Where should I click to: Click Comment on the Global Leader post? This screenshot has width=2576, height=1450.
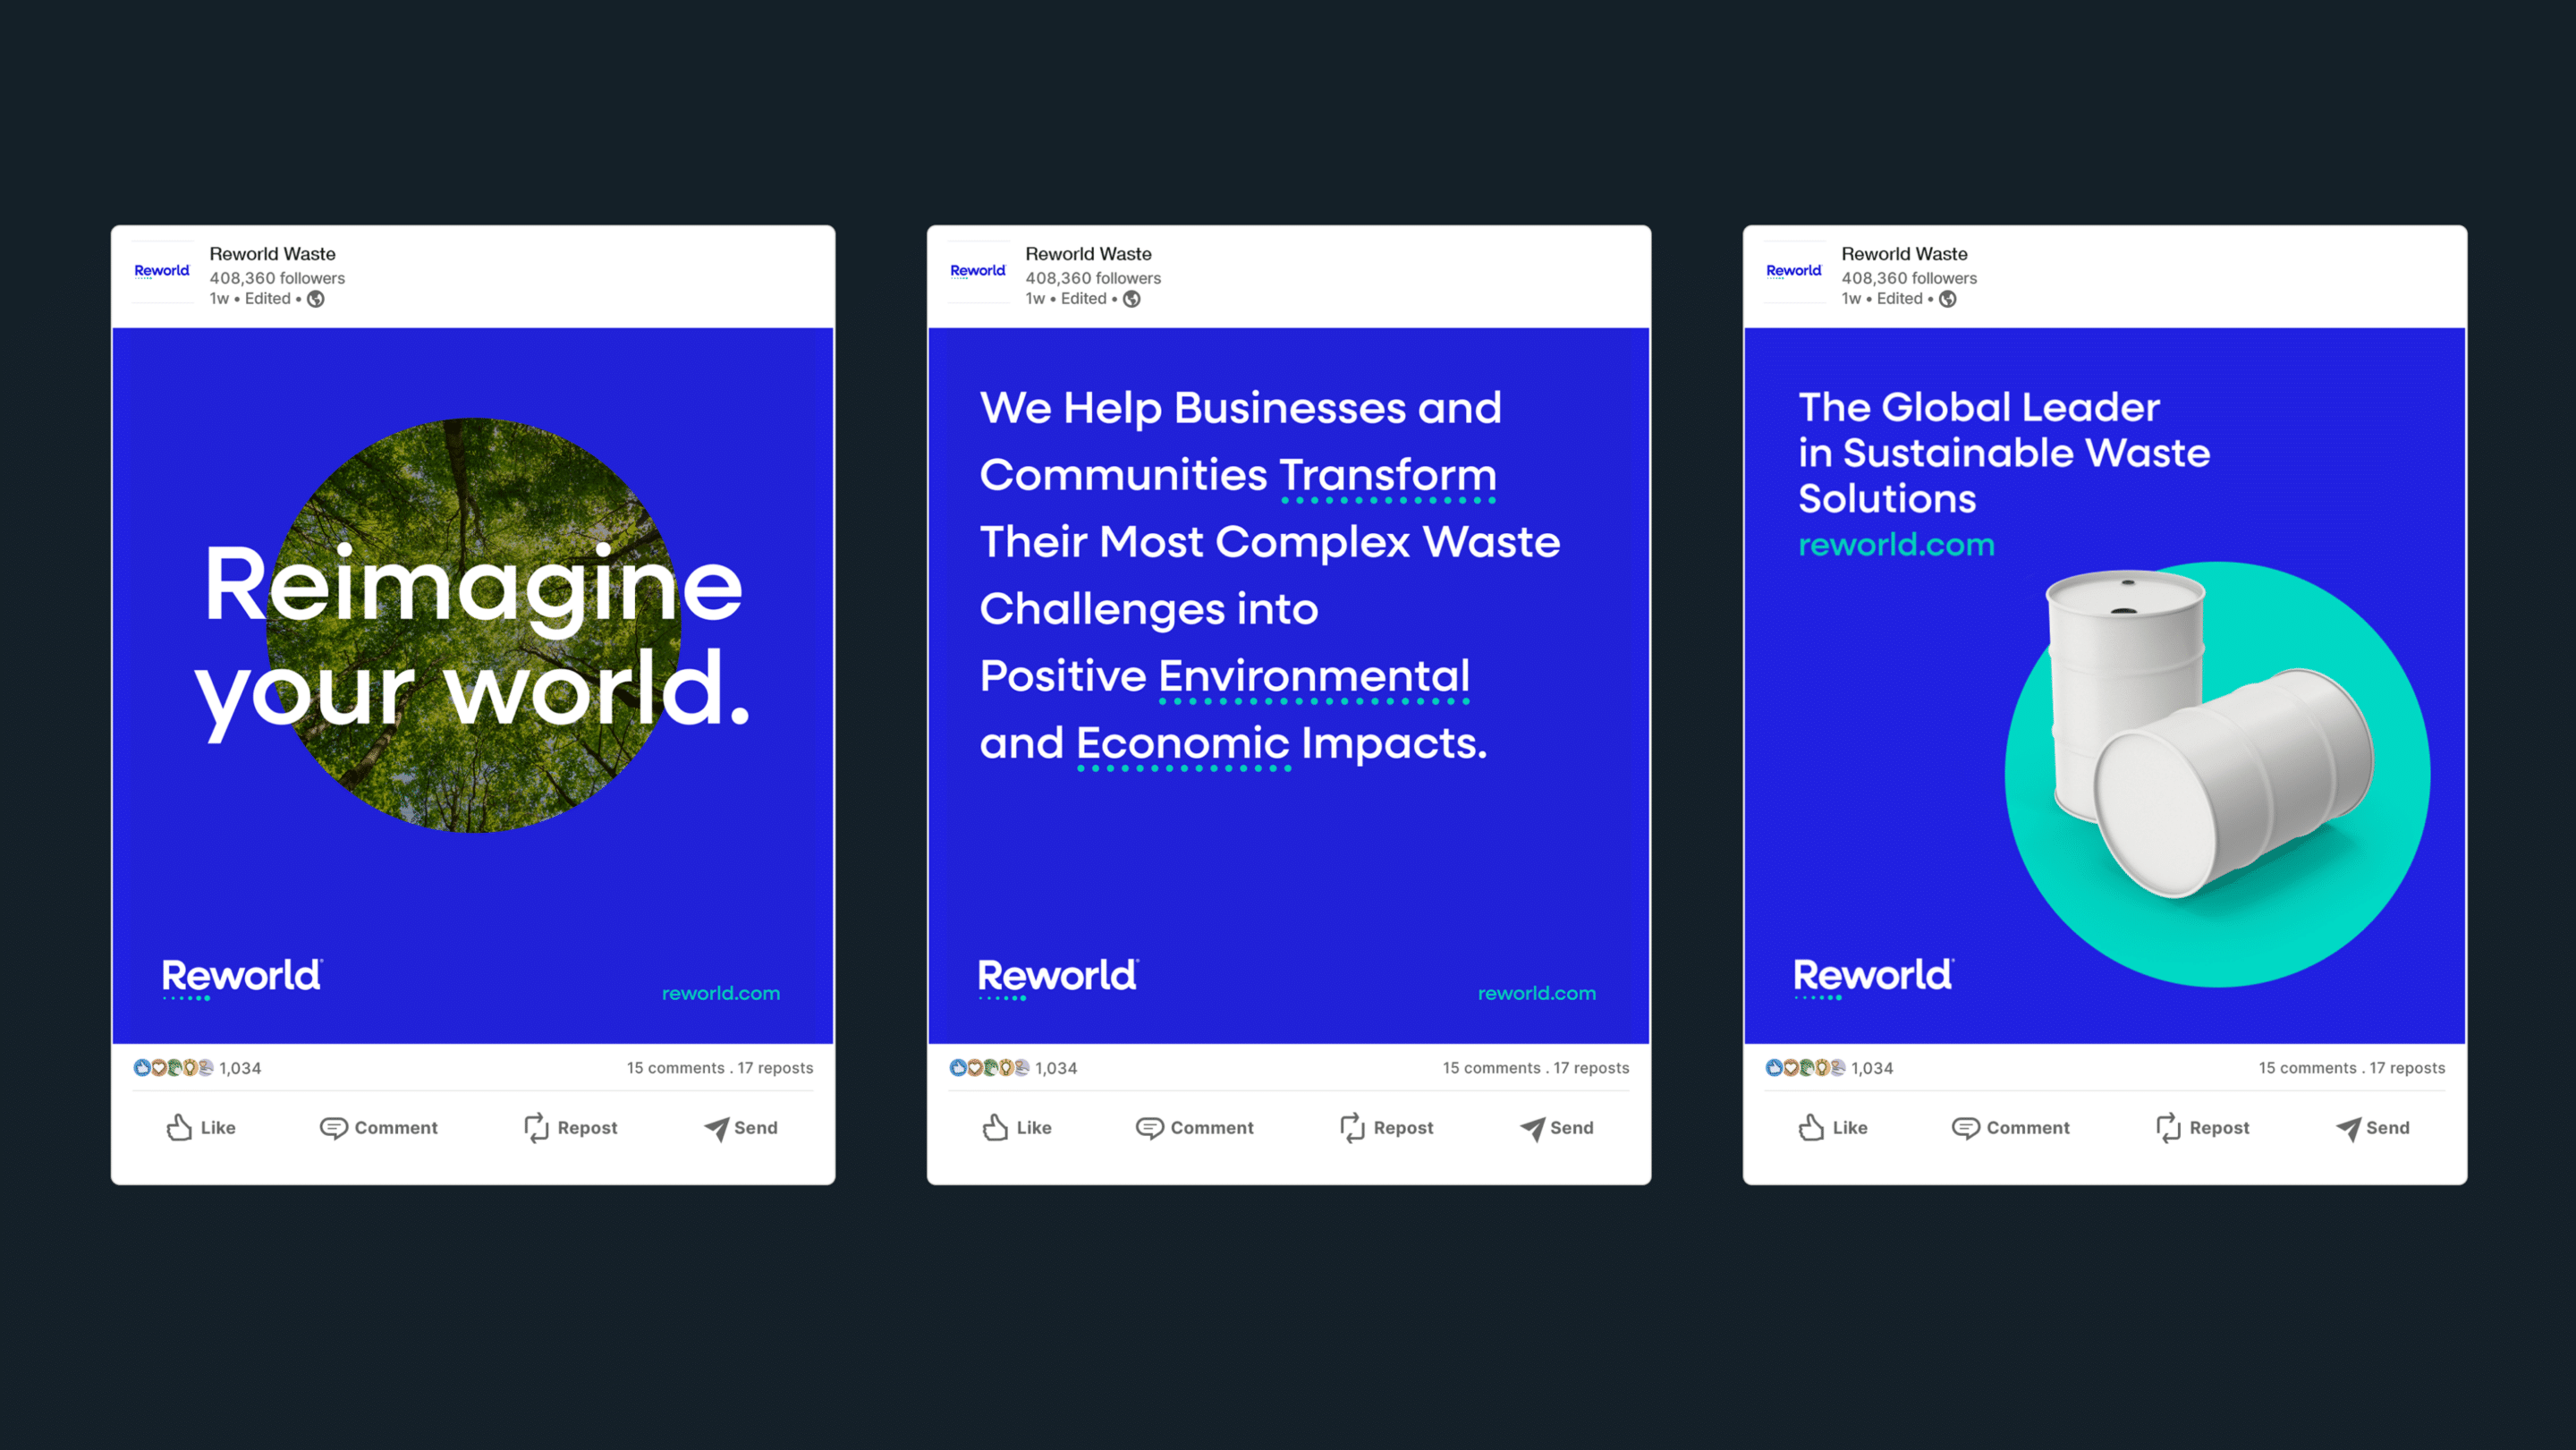[x=2011, y=1128]
